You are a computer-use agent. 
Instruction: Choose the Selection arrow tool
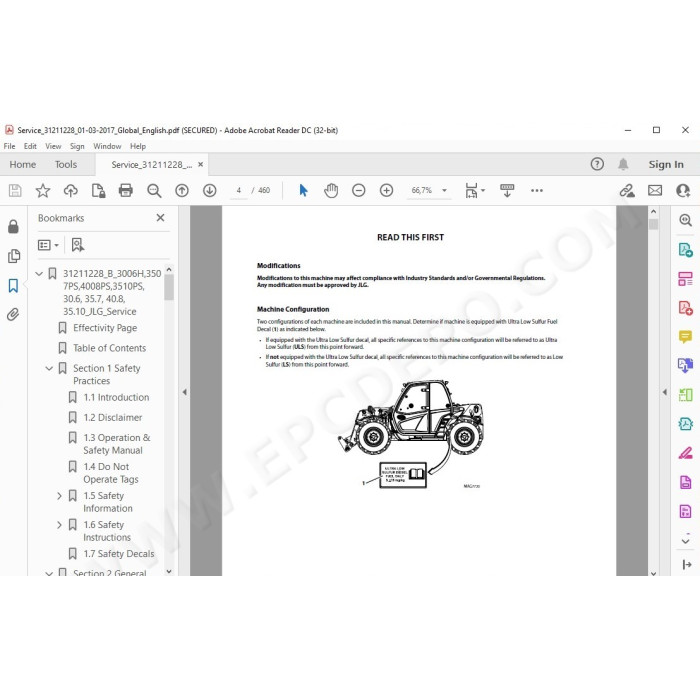coord(304,191)
